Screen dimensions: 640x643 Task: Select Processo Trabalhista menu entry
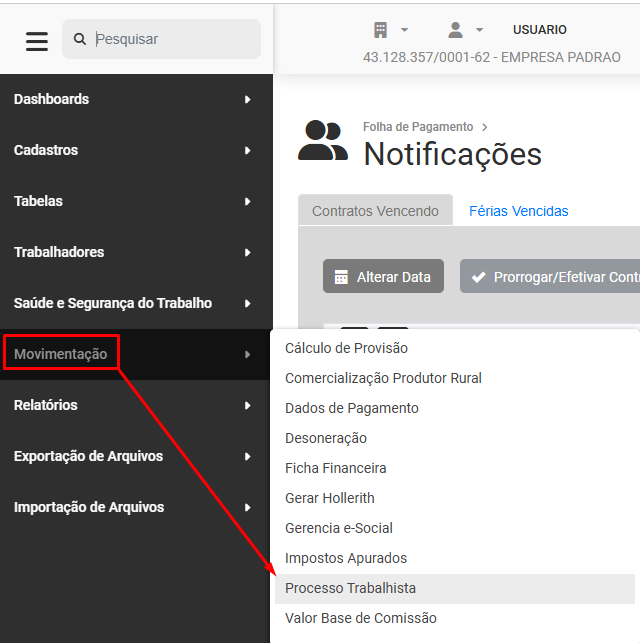350,588
